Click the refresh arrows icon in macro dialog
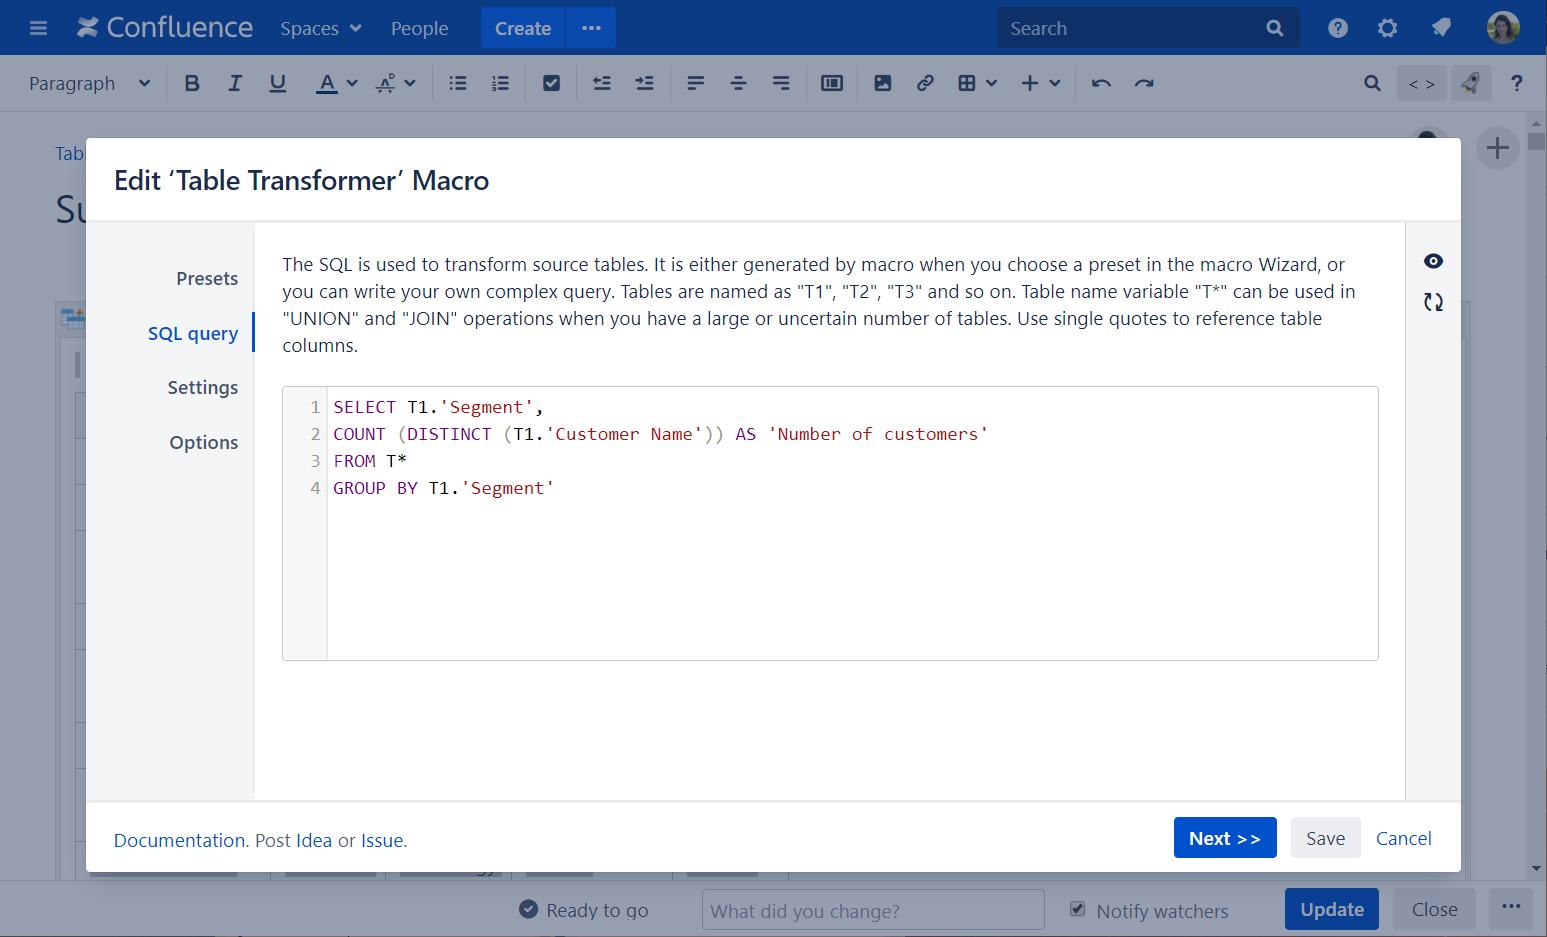1547x937 pixels. (1433, 302)
